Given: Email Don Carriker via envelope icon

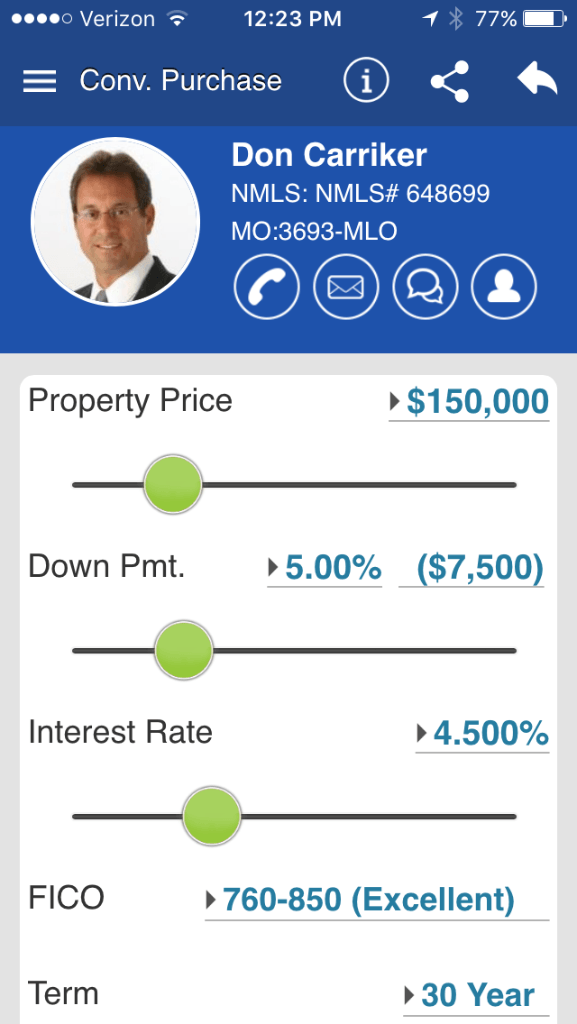Looking at the screenshot, I should pyautogui.click(x=346, y=287).
